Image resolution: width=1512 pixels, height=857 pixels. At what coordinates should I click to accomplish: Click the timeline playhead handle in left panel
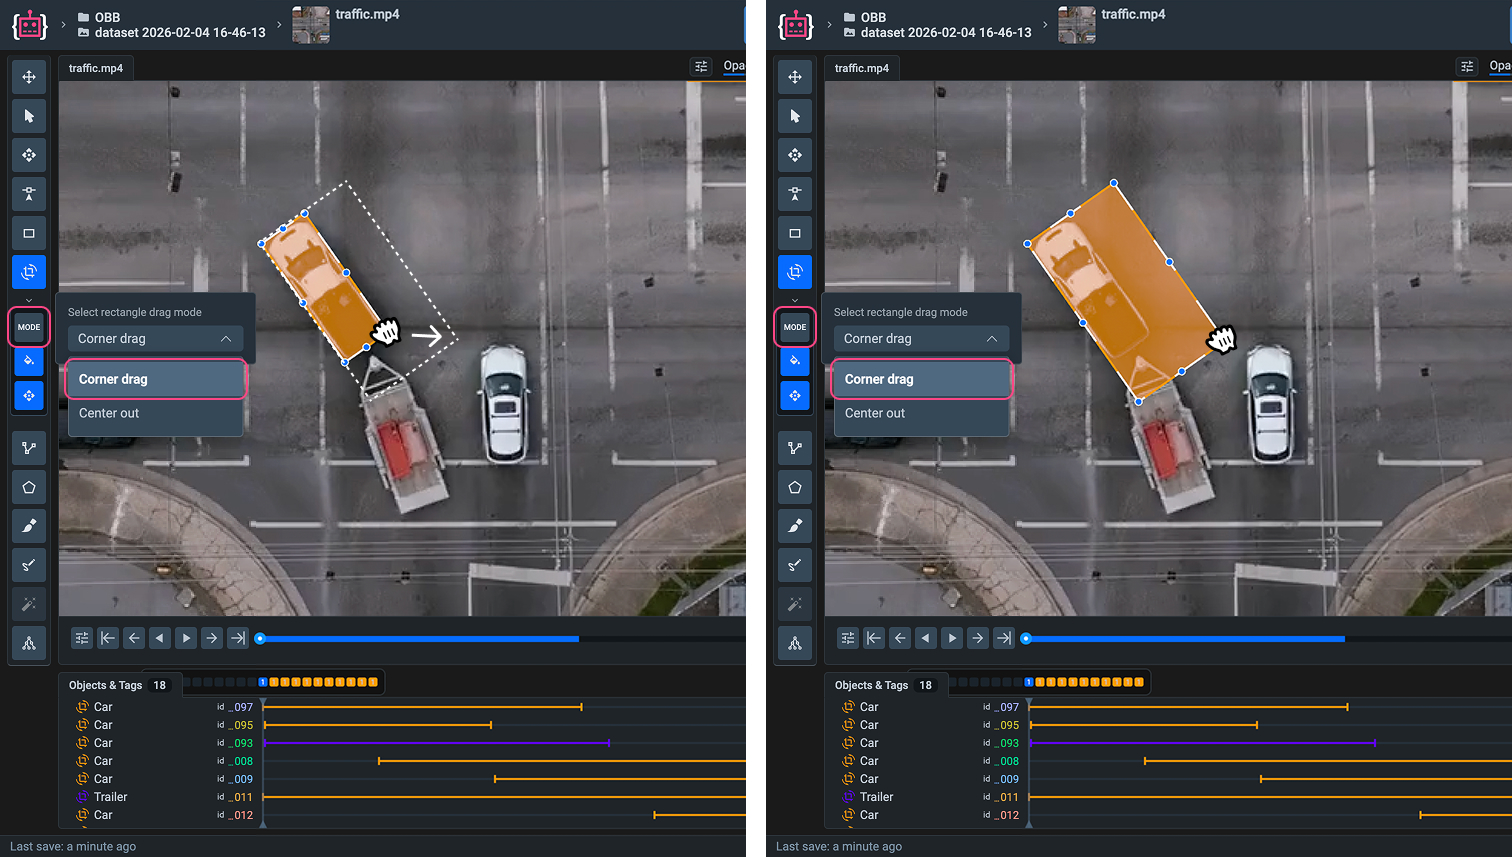260,638
